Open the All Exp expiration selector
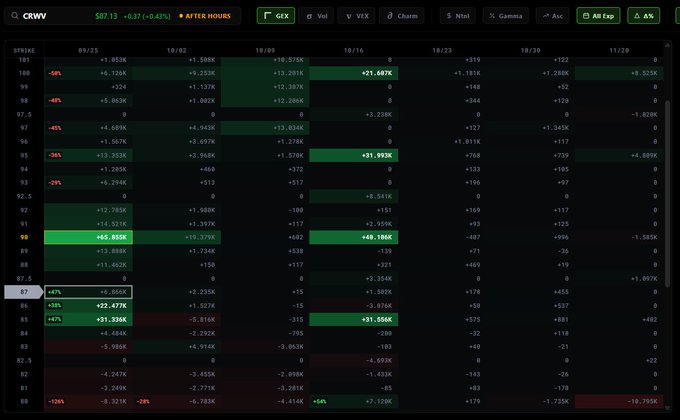Image resolution: width=680 pixels, height=420 pixels. click(x=598, y=16)
